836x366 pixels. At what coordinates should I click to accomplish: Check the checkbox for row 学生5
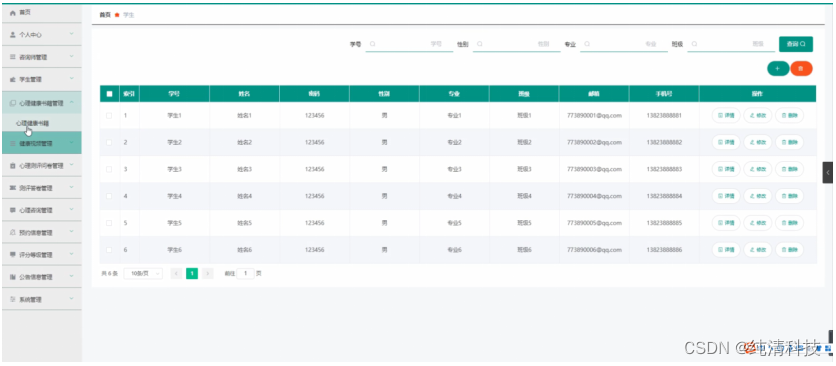(109, 223)
